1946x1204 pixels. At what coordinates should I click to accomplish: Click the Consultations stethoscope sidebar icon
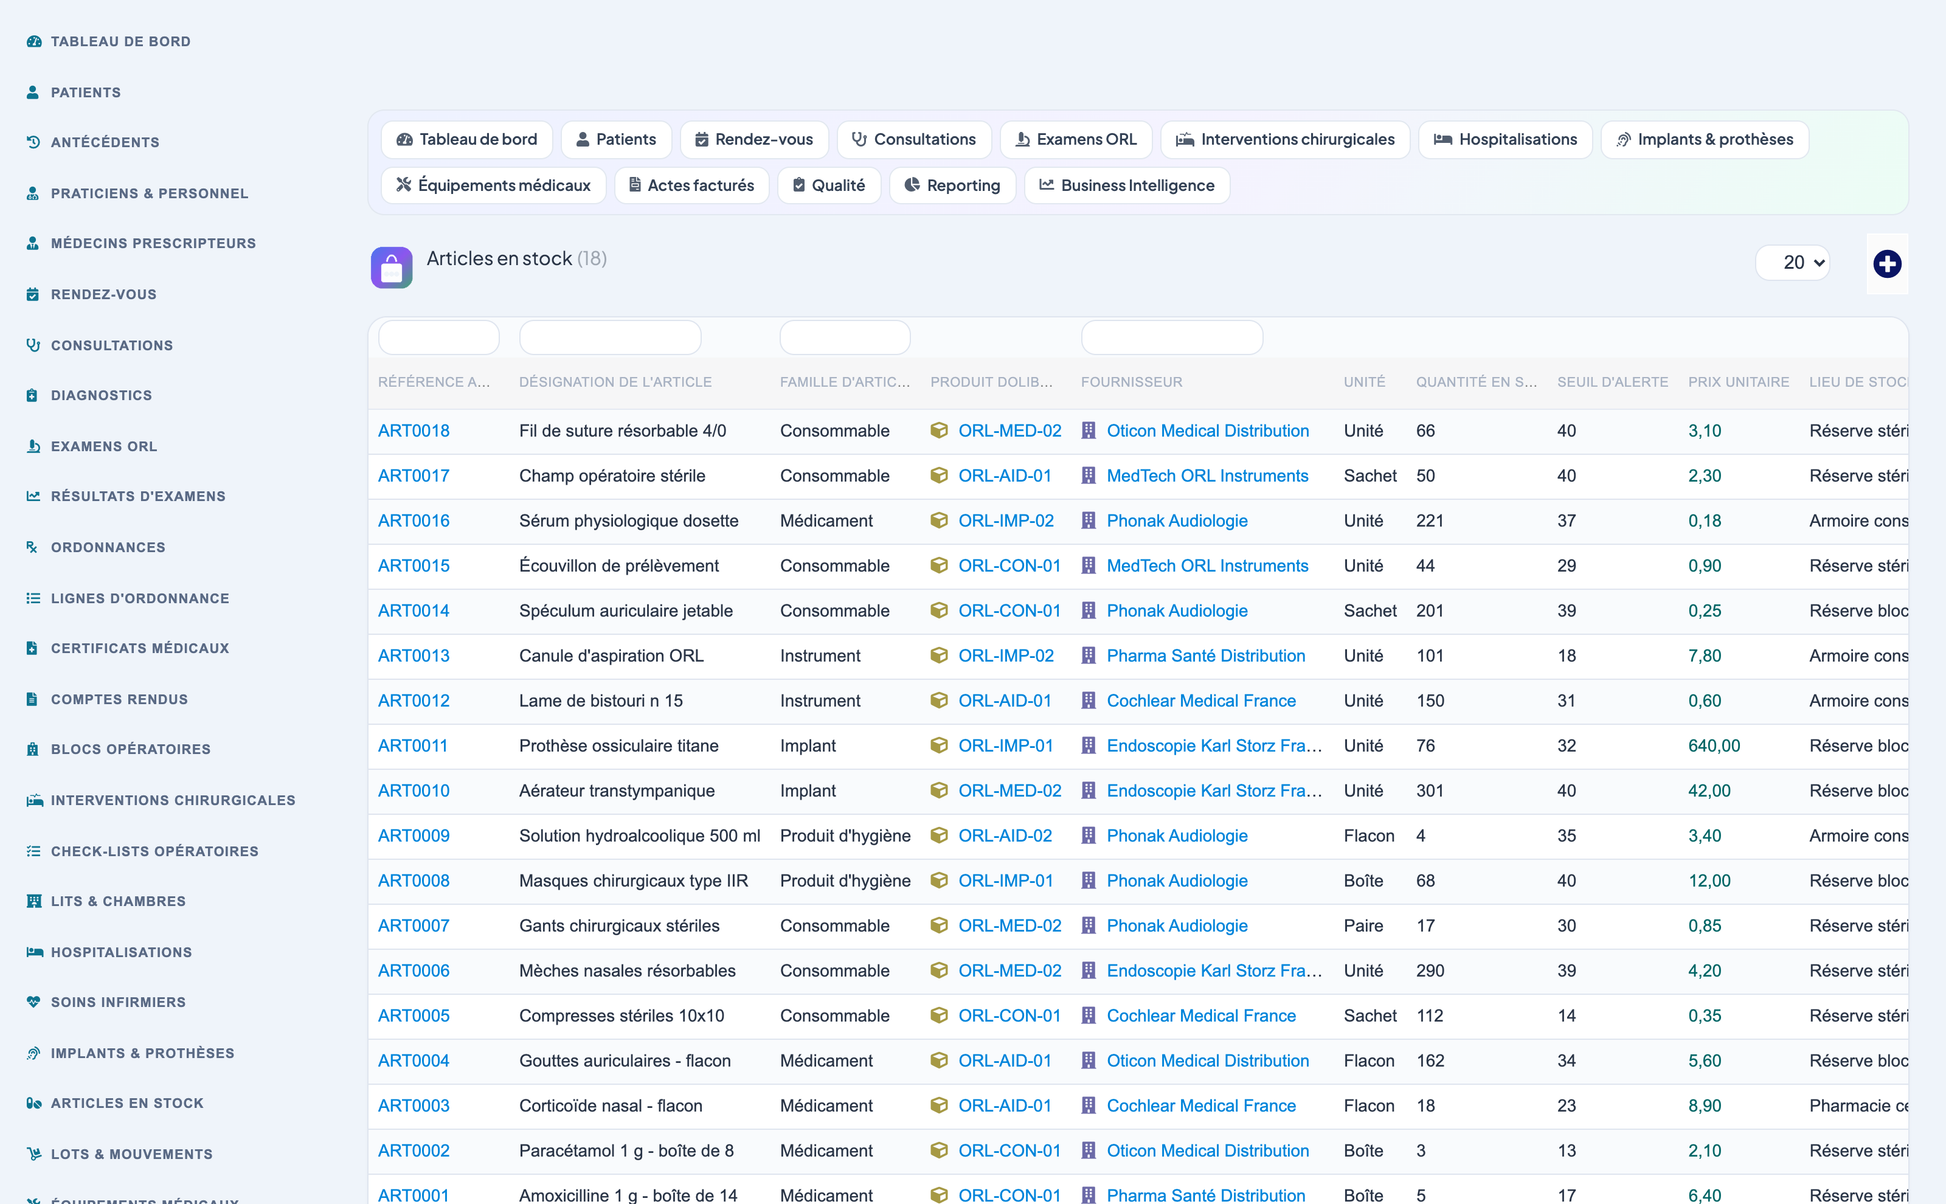33,345
